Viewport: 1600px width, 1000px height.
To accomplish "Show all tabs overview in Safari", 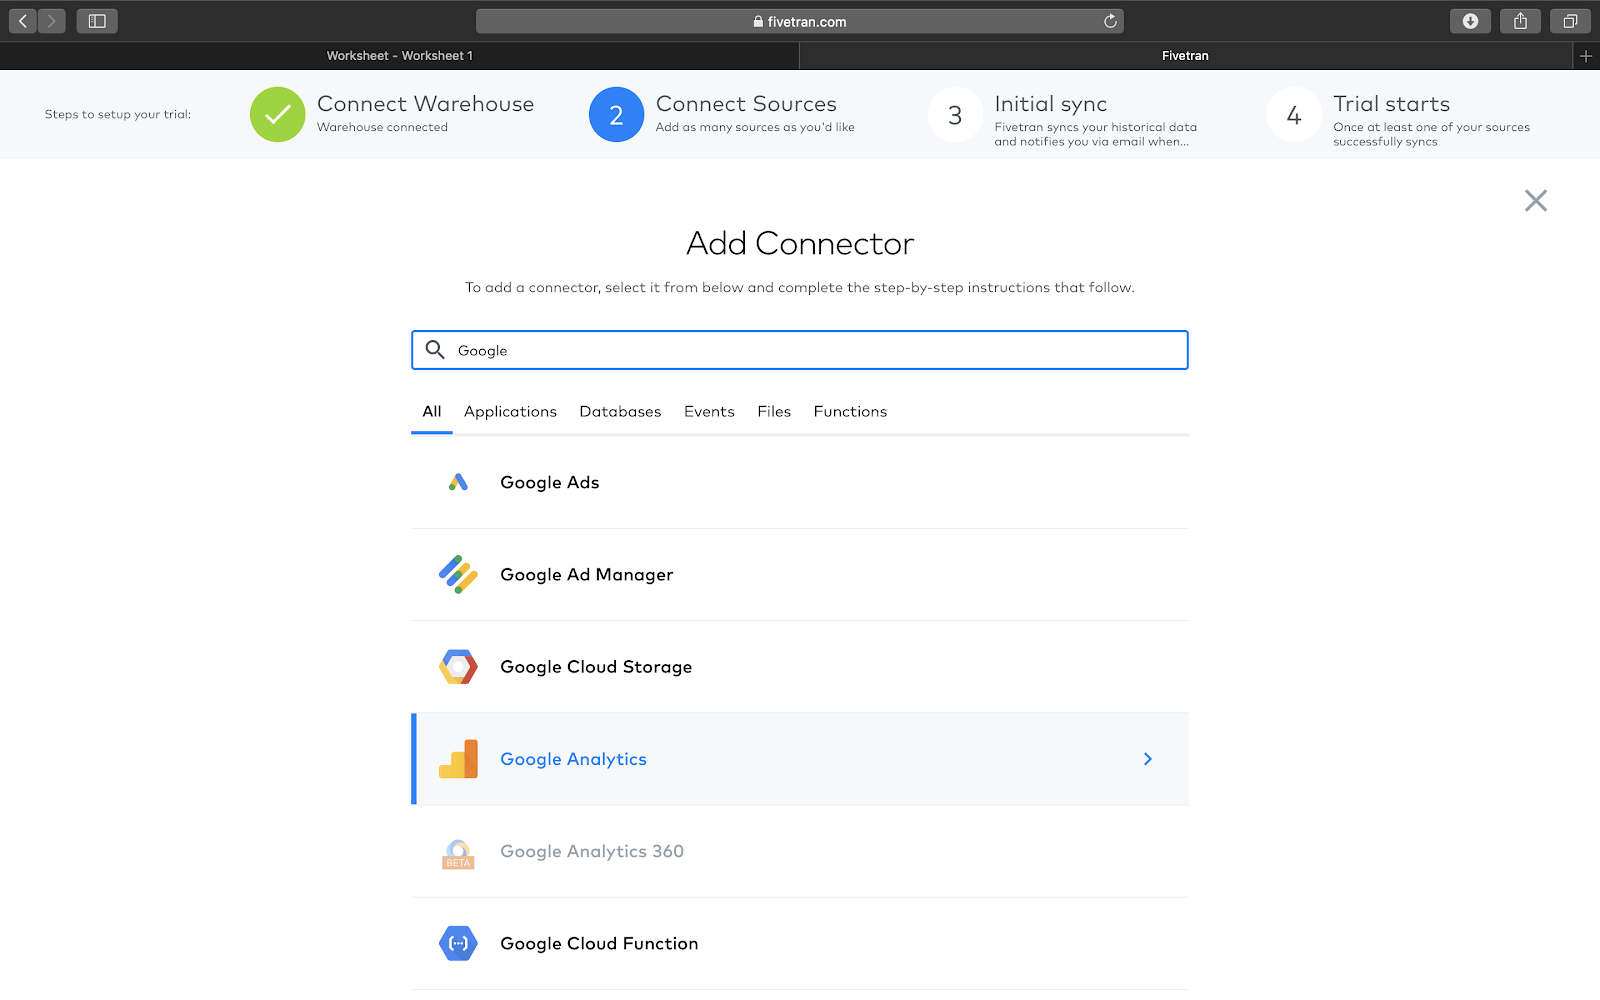I will pos(1570,21).
